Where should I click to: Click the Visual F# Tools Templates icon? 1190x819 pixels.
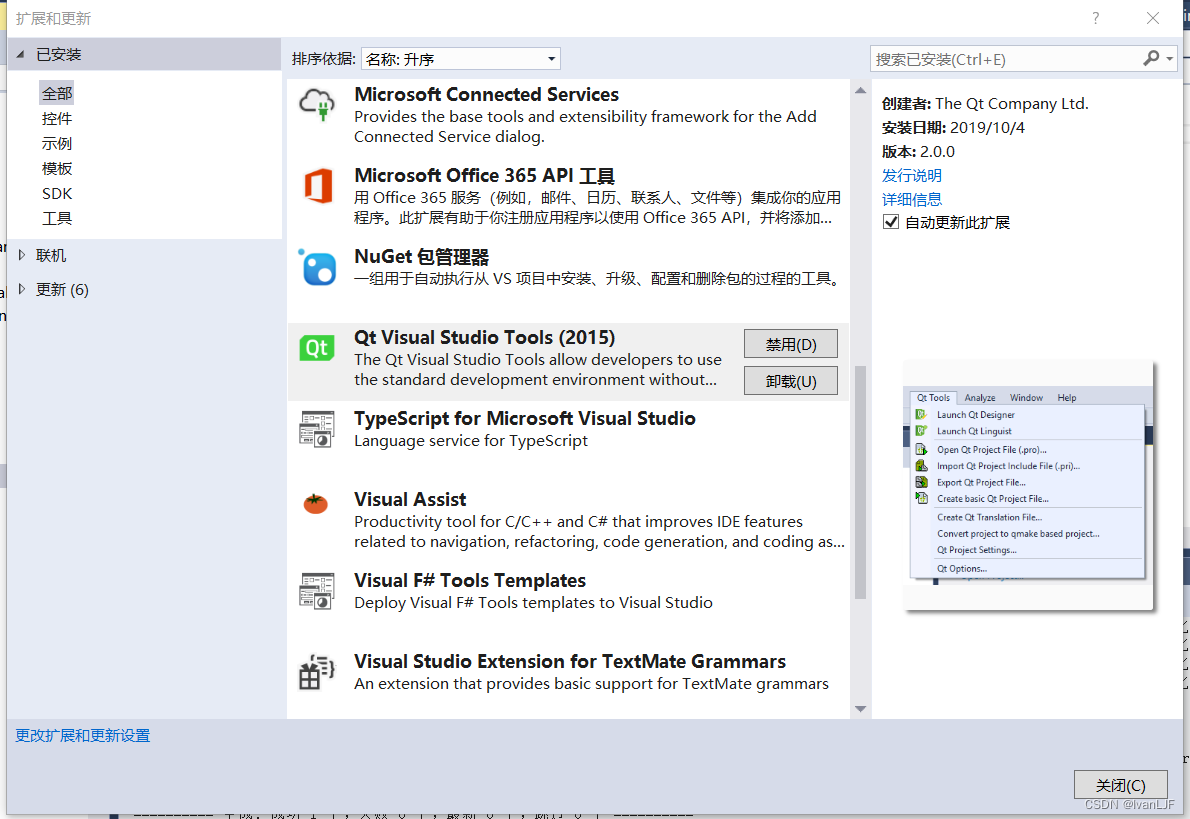316,591
